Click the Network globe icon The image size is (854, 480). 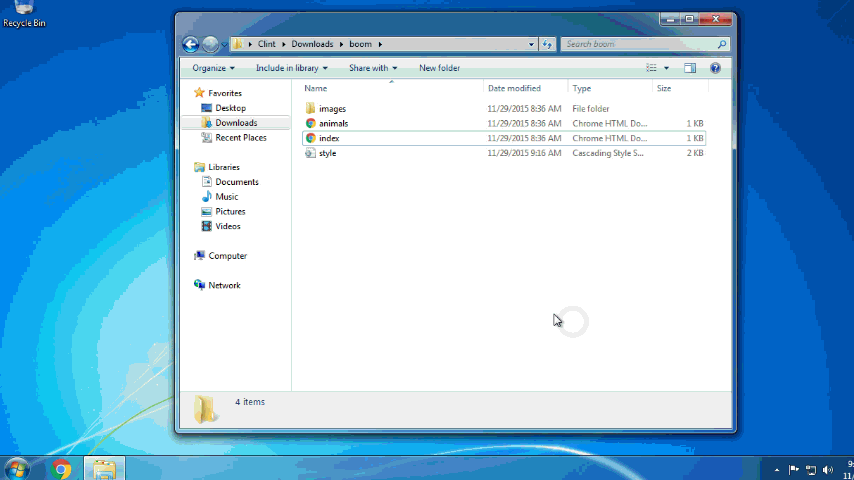(x=199, y=285)
